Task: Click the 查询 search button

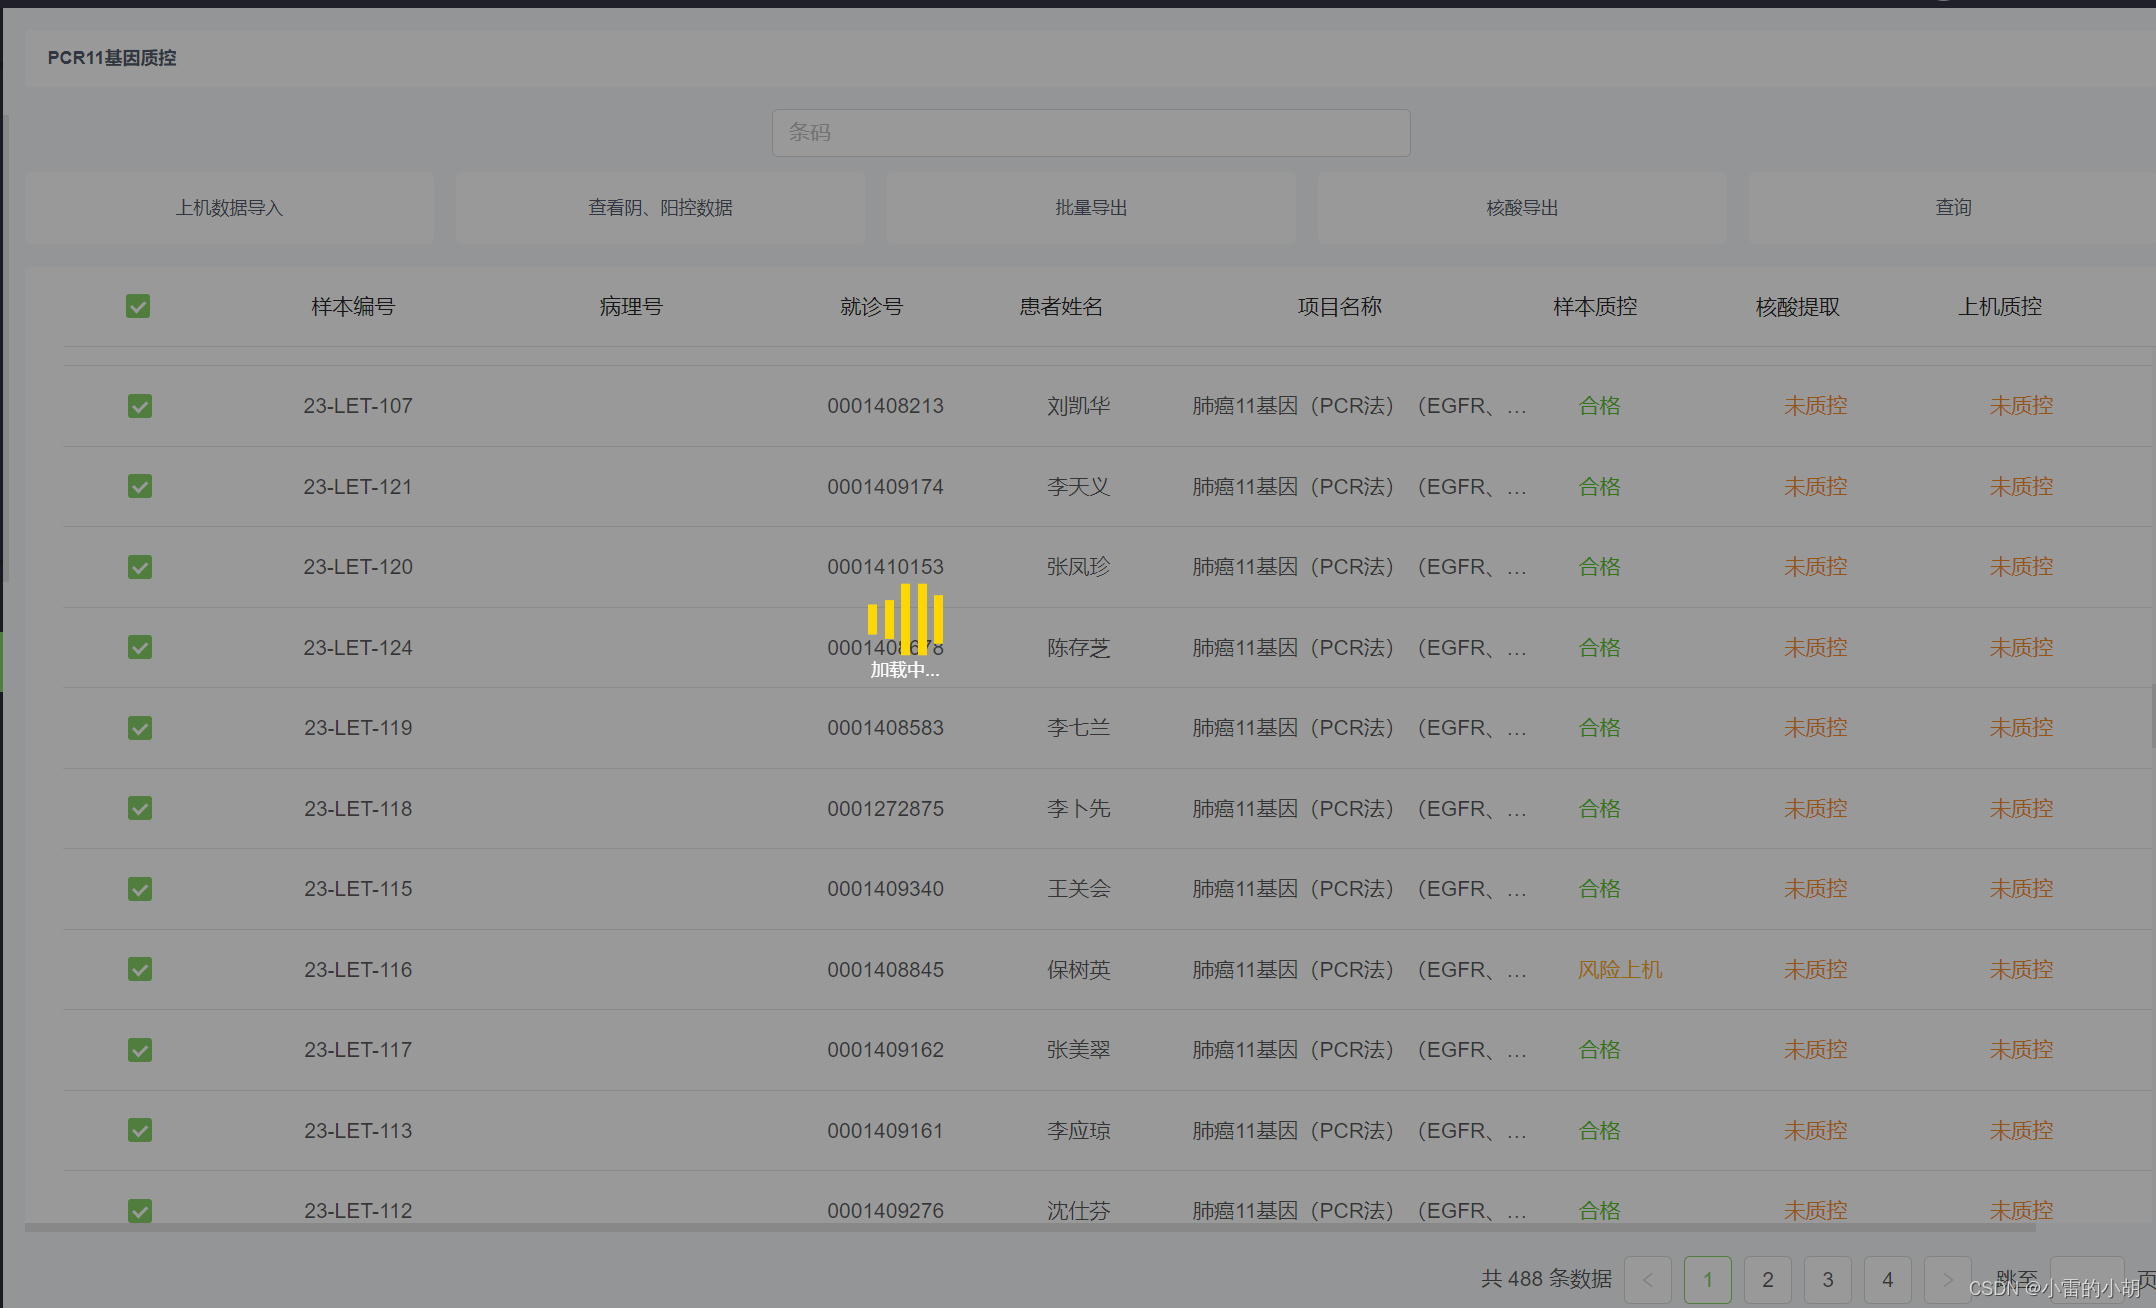Action: point(1952,208)
